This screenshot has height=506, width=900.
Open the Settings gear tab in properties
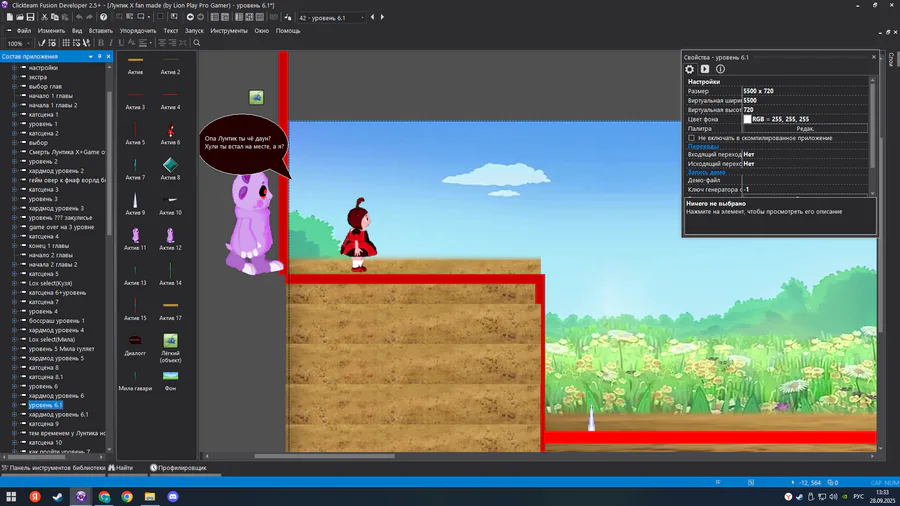689,69
